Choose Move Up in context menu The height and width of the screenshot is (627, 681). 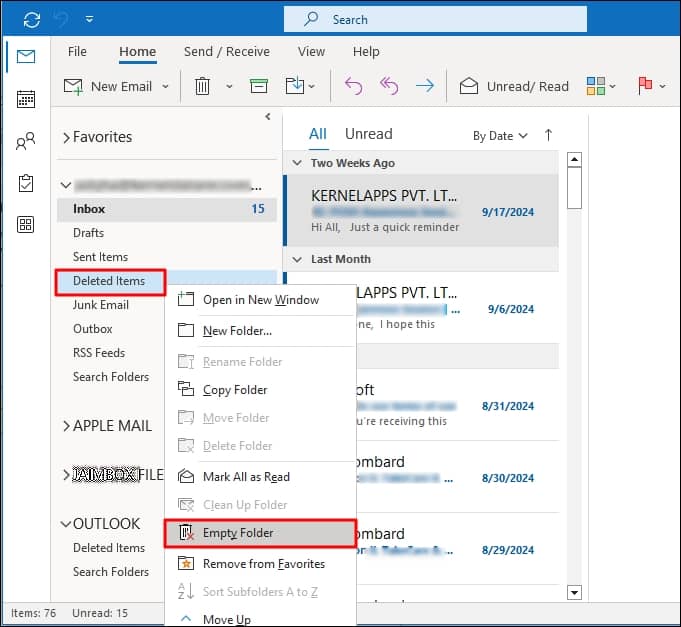(x=261, y=619)
